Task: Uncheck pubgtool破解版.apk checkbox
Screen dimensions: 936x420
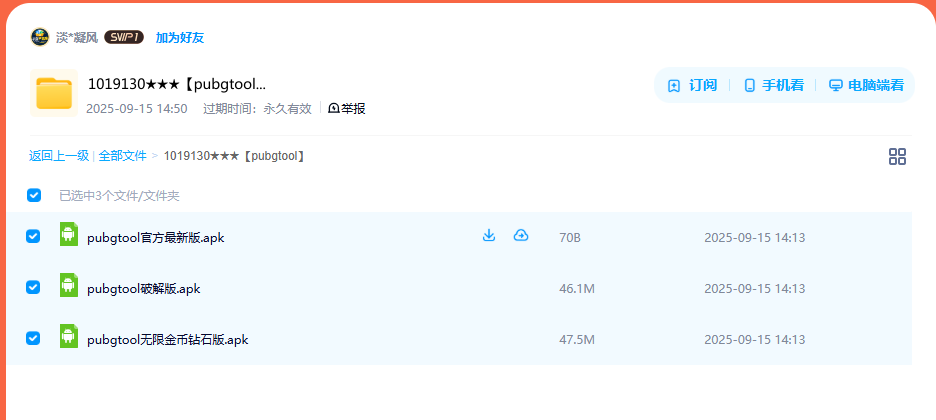Action: (x=33, y=288)
